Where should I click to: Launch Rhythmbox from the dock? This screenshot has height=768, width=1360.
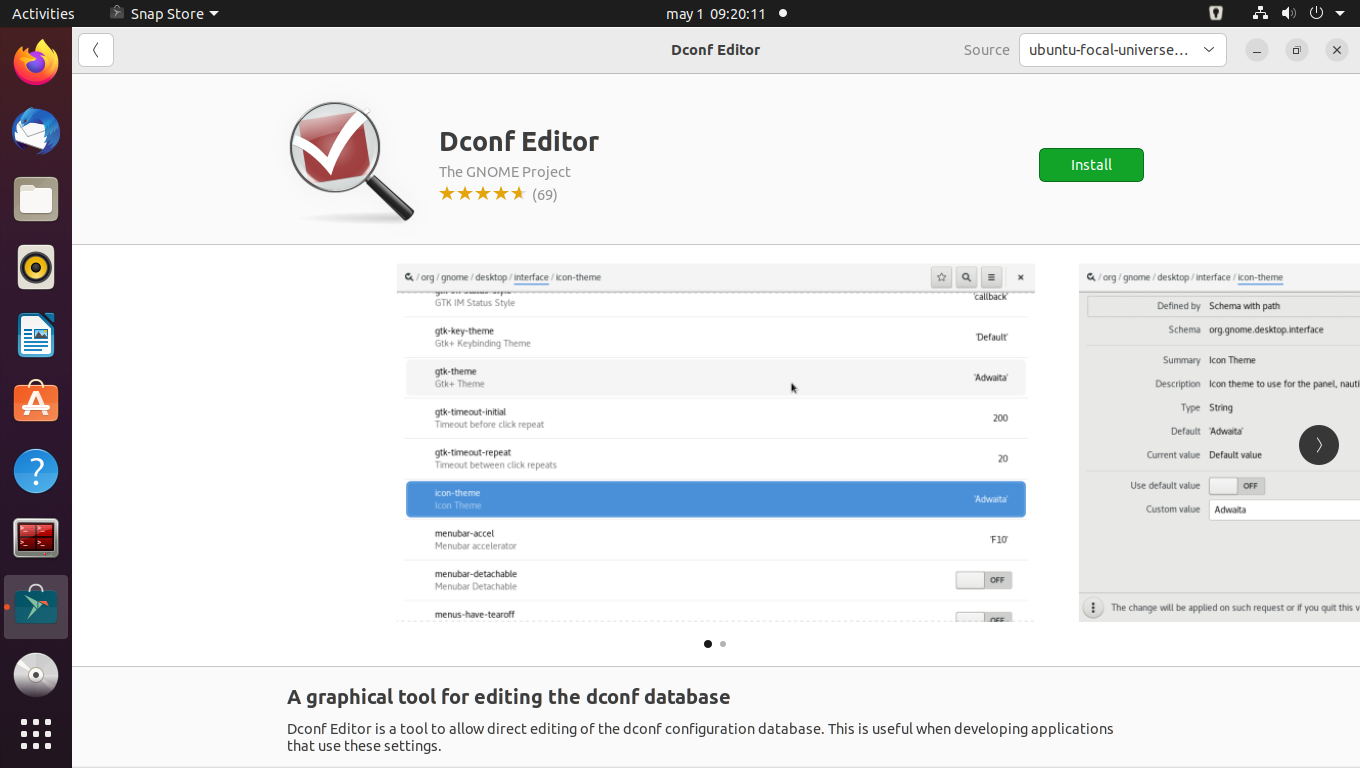[x=36, y=268]
